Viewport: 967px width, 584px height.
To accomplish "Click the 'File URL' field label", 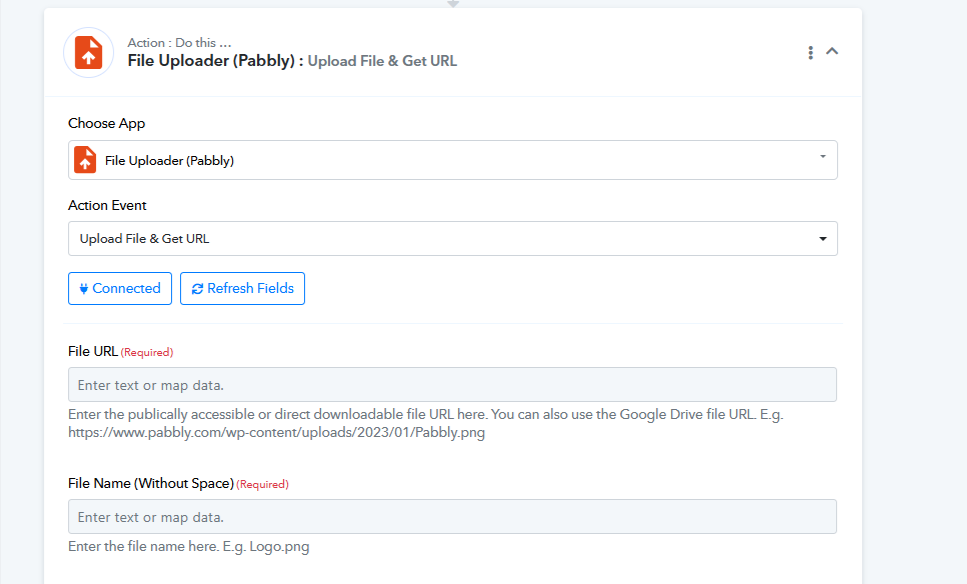I will pyautogui.click(x=93, y=351).
